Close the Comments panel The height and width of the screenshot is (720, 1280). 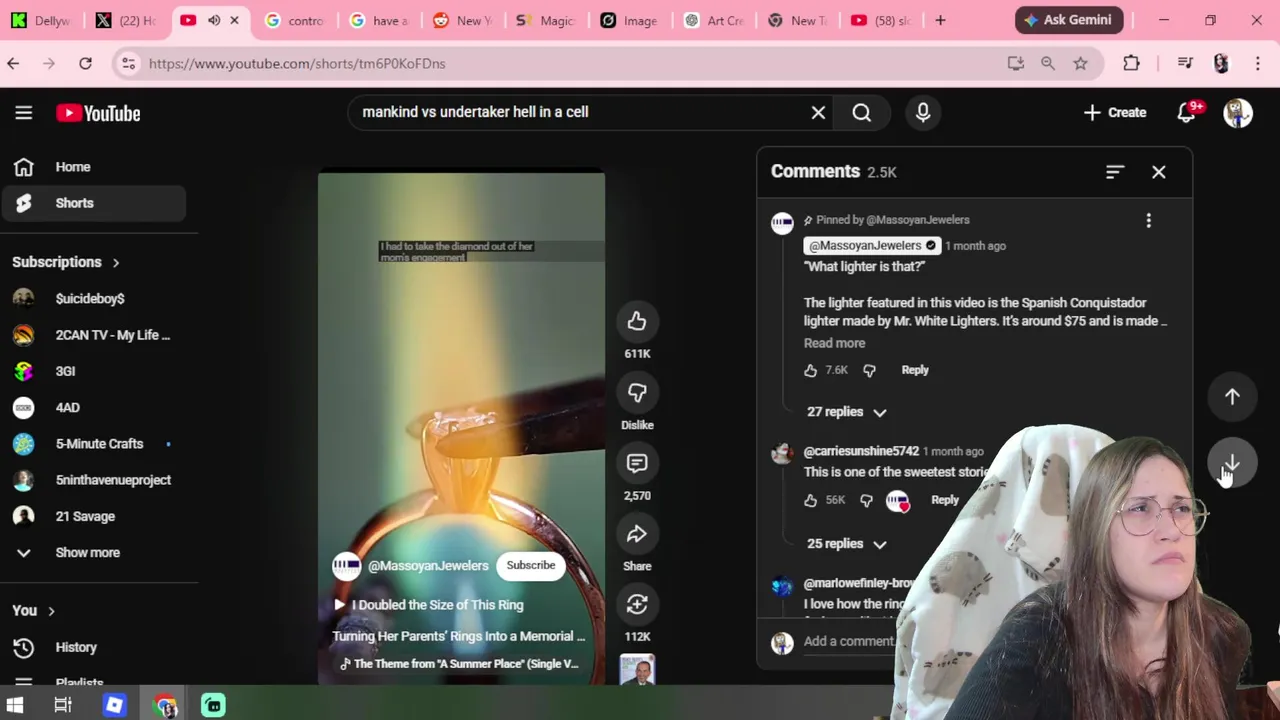tap(1159, 172)
